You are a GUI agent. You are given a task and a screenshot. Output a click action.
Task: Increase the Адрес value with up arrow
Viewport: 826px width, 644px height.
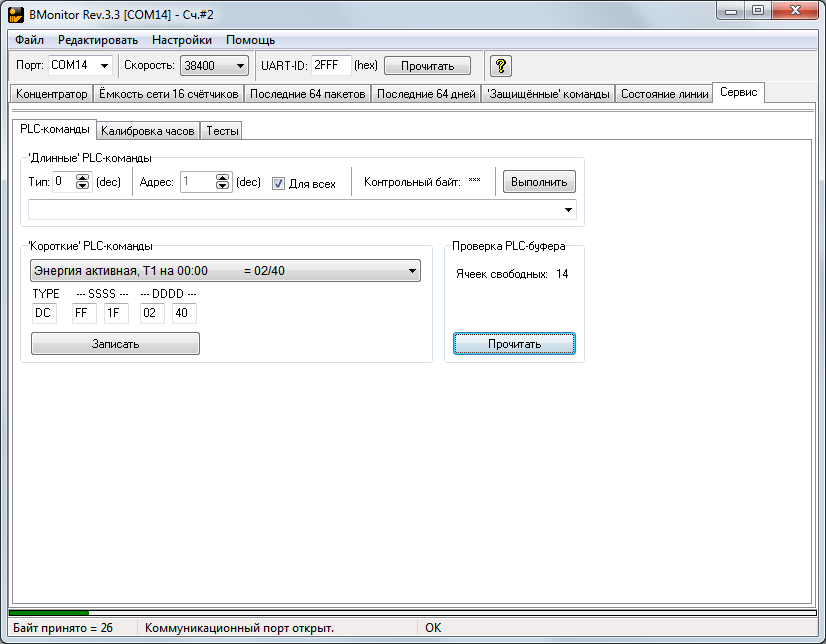223,177
